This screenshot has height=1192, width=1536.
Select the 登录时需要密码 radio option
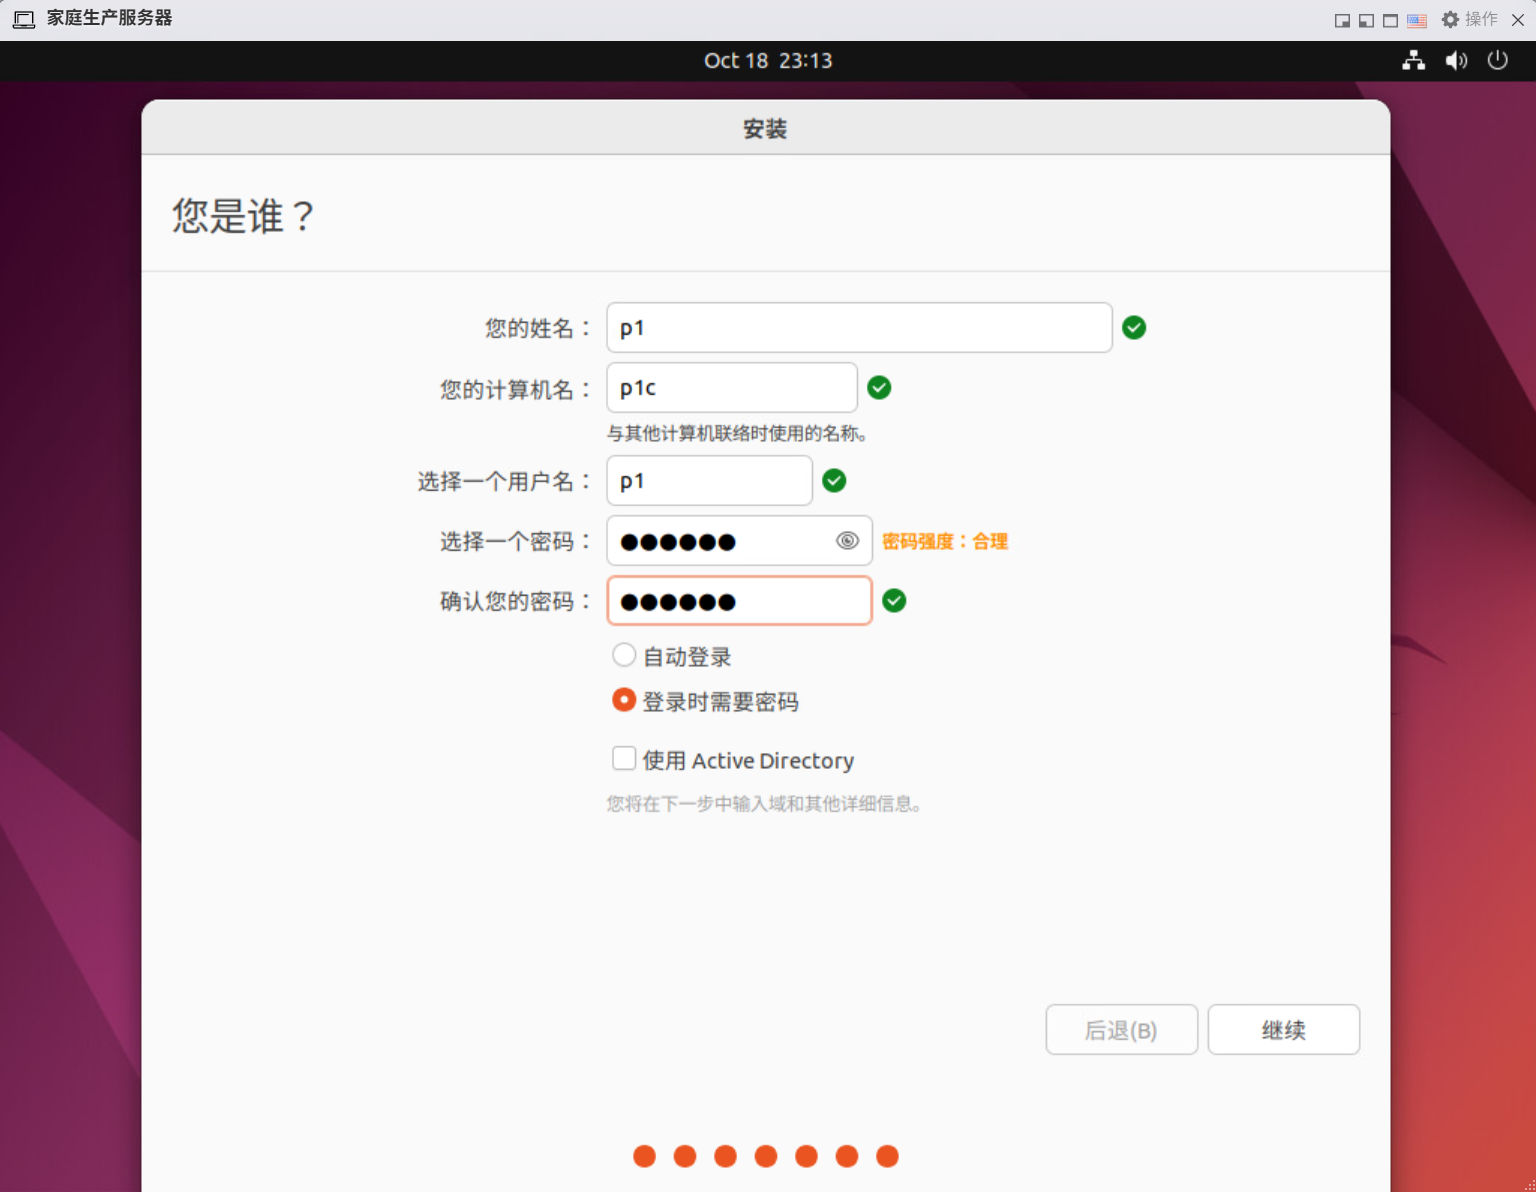coord(624,700)
